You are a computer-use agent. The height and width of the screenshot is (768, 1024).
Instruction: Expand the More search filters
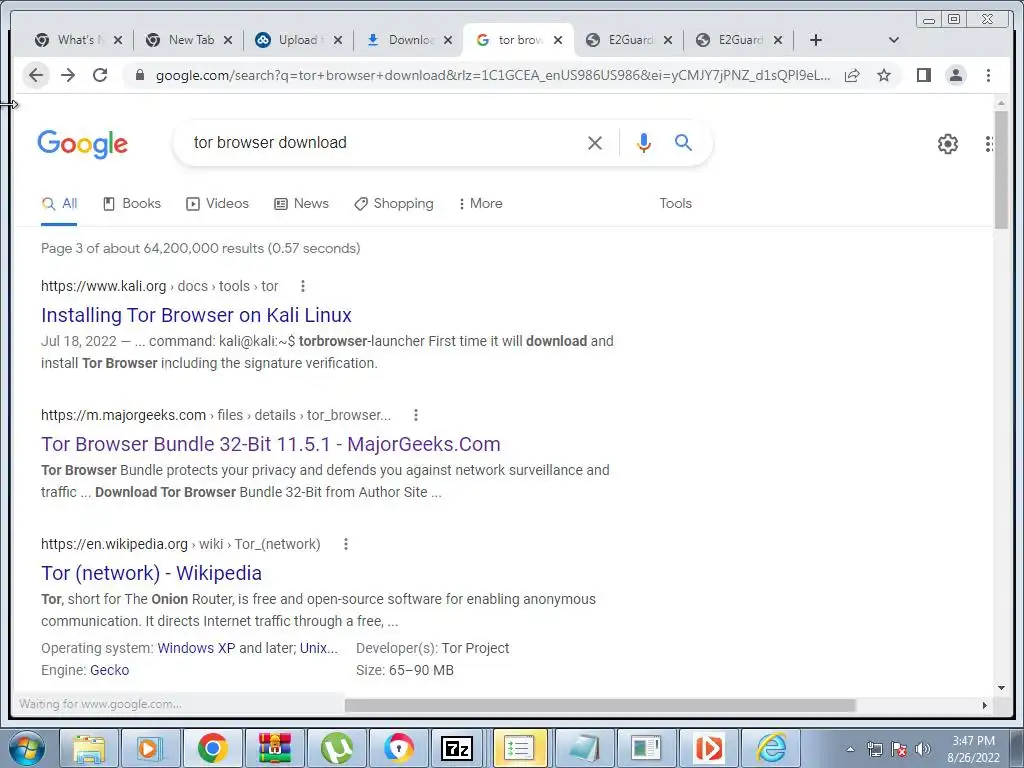tap(481, 204)
